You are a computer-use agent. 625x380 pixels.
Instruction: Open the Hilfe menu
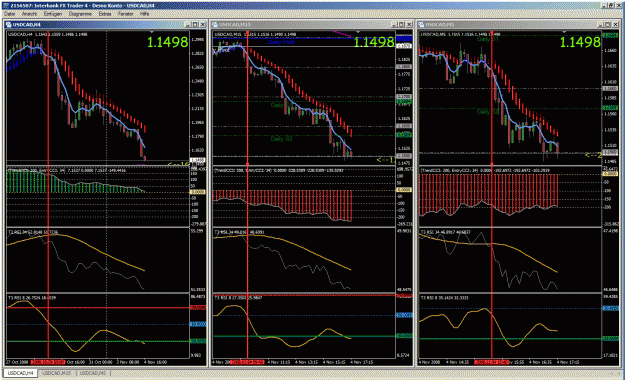click(144, 14)
